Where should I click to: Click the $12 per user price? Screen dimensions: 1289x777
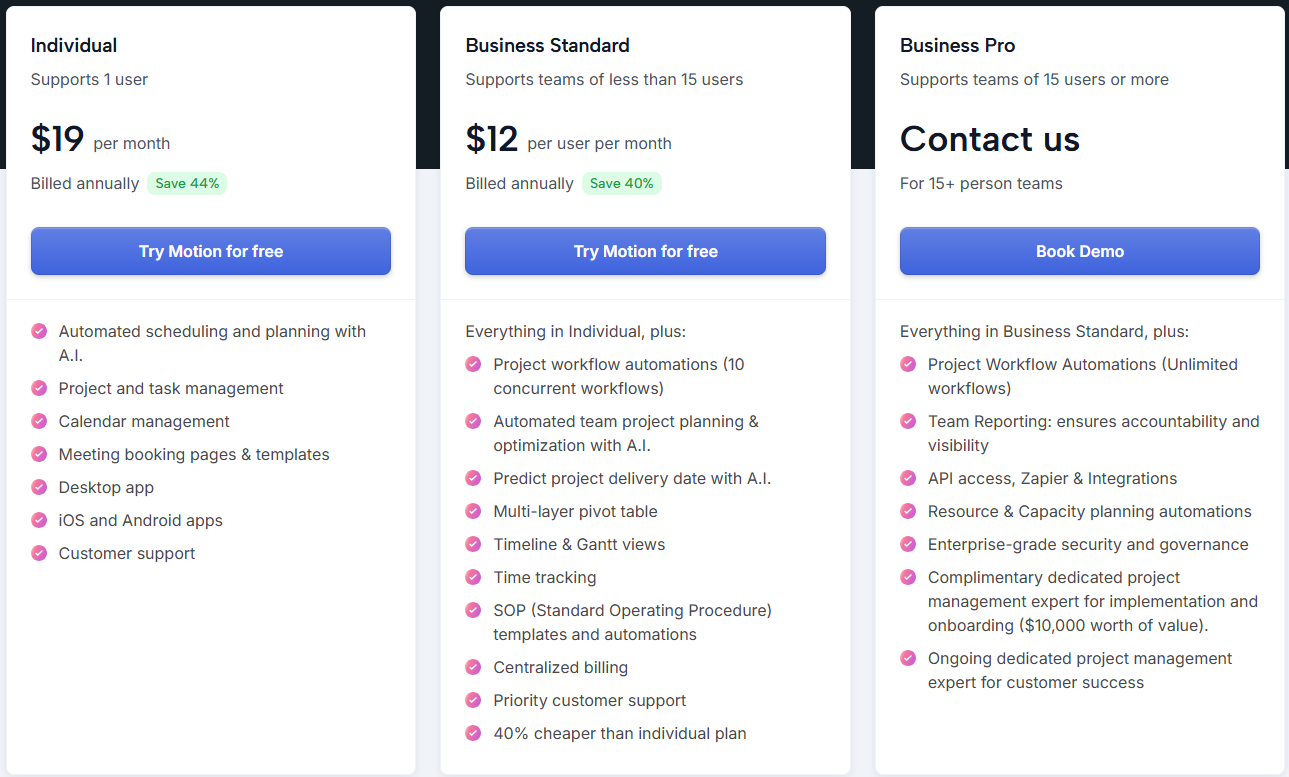492,139
